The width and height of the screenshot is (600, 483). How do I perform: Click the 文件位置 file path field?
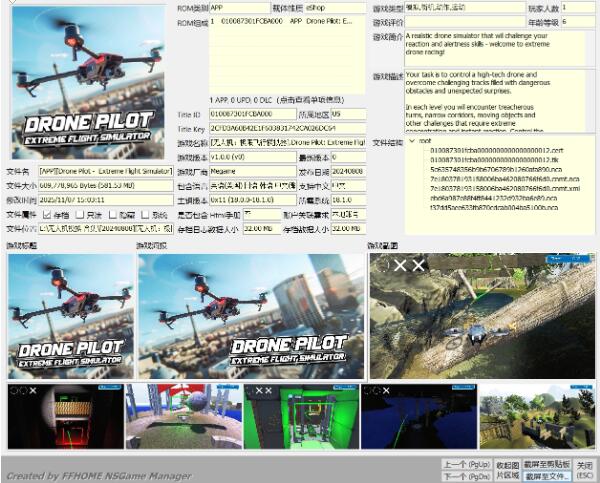pyautogui.click(x=106, y=229)
